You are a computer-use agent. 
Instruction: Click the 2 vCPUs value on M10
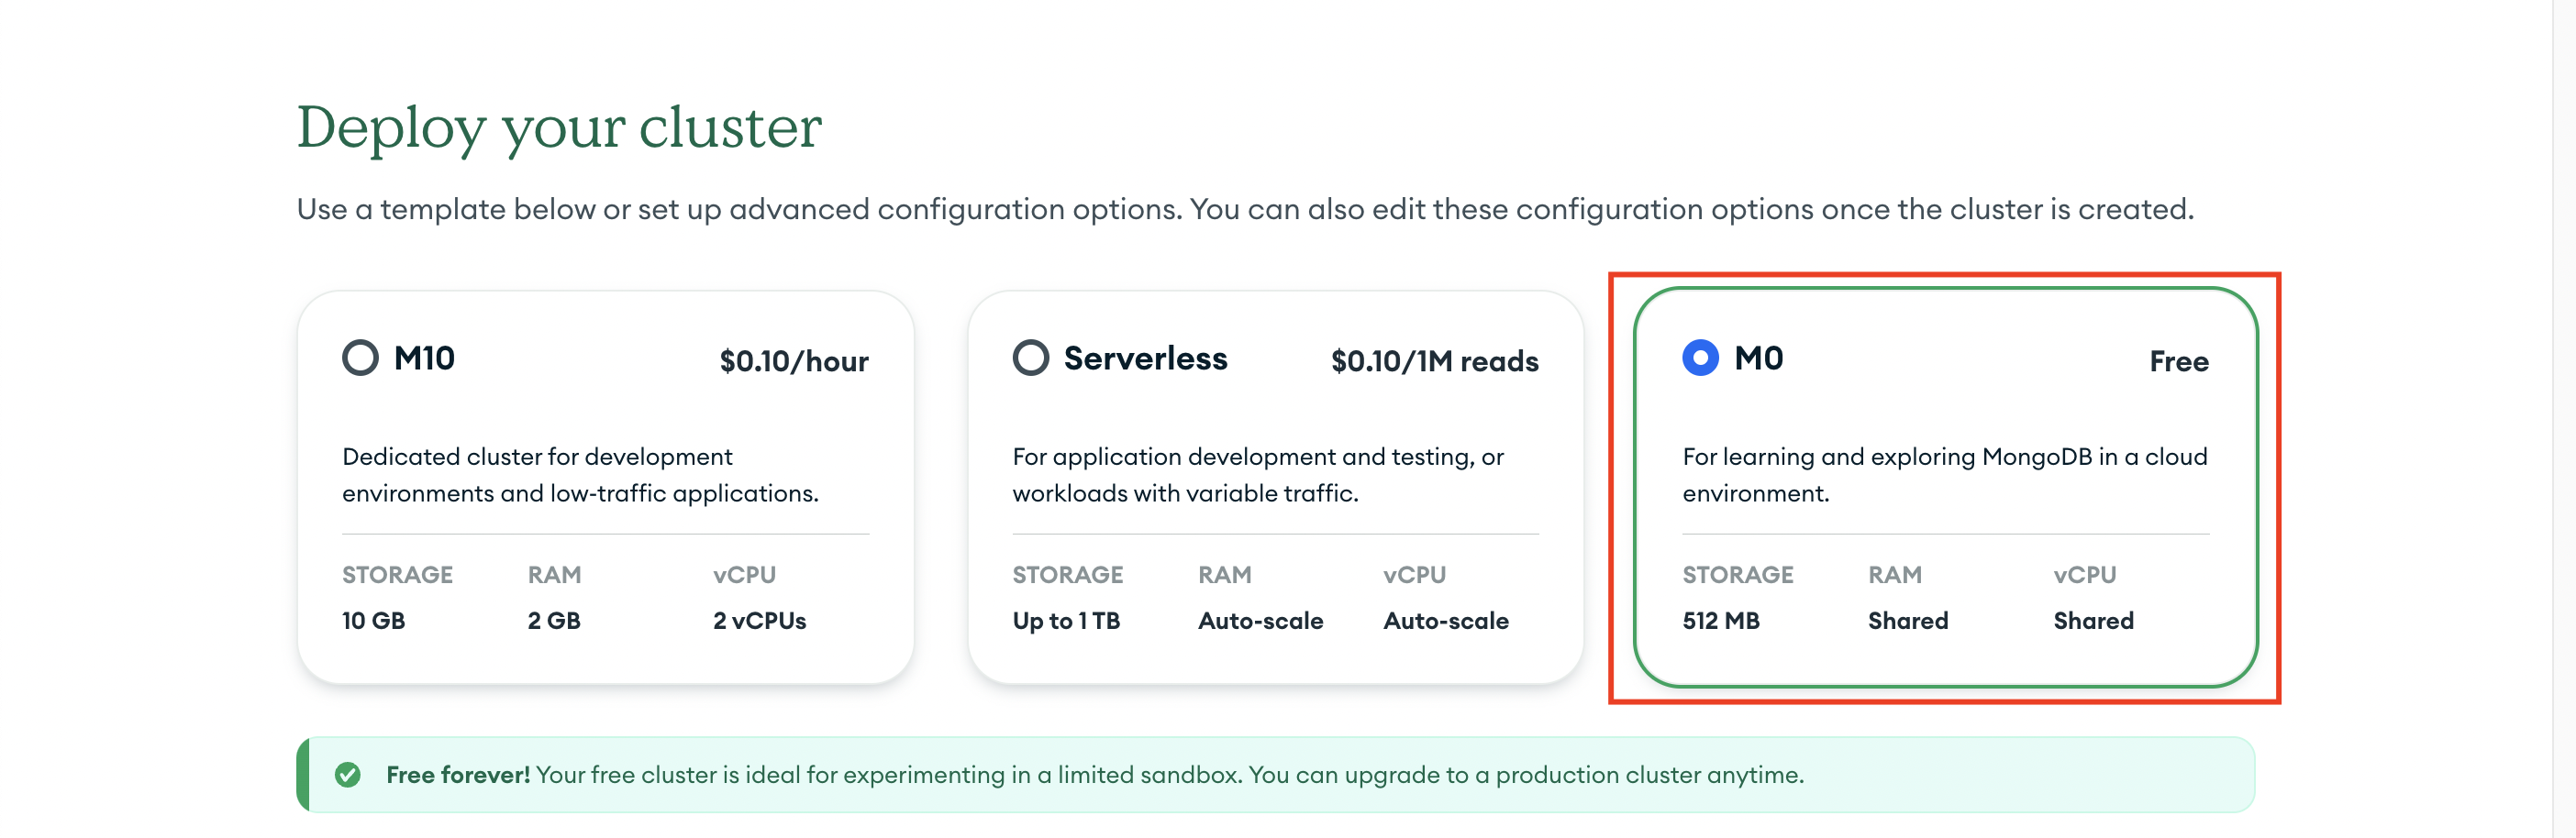click(759, 620)
